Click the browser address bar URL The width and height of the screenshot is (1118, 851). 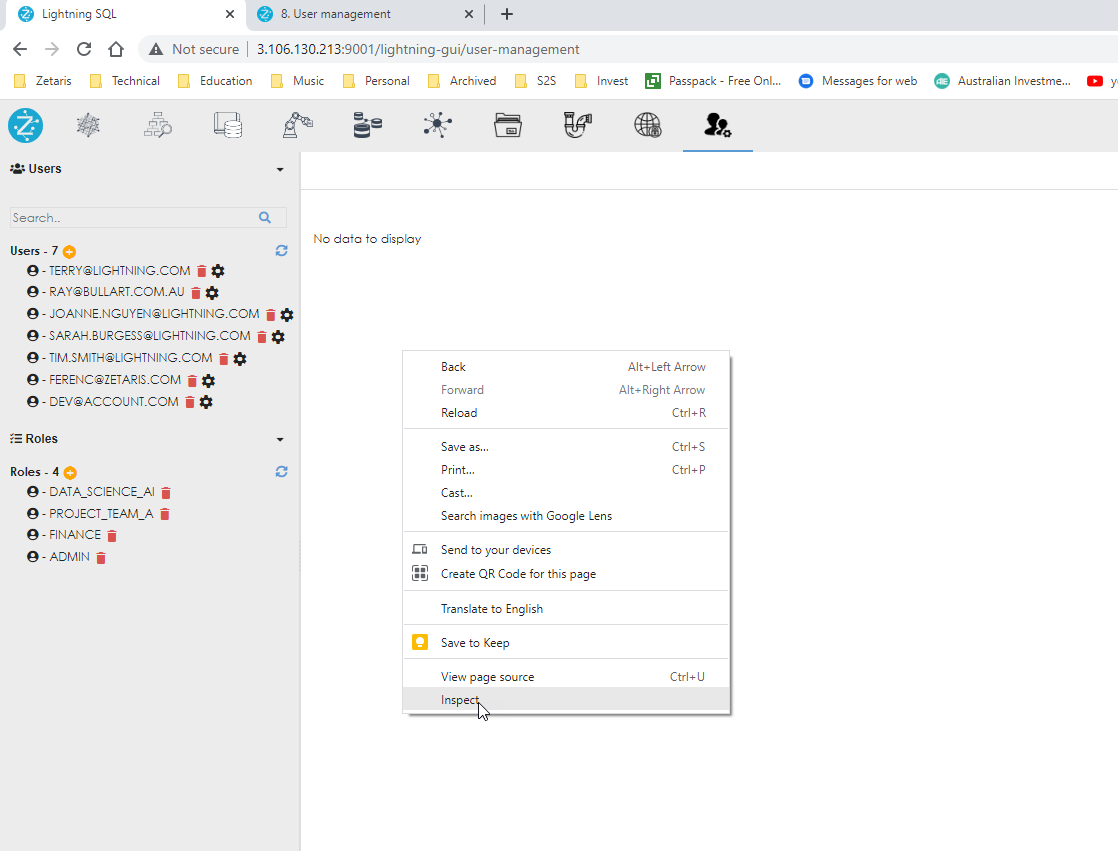point(418,49)
